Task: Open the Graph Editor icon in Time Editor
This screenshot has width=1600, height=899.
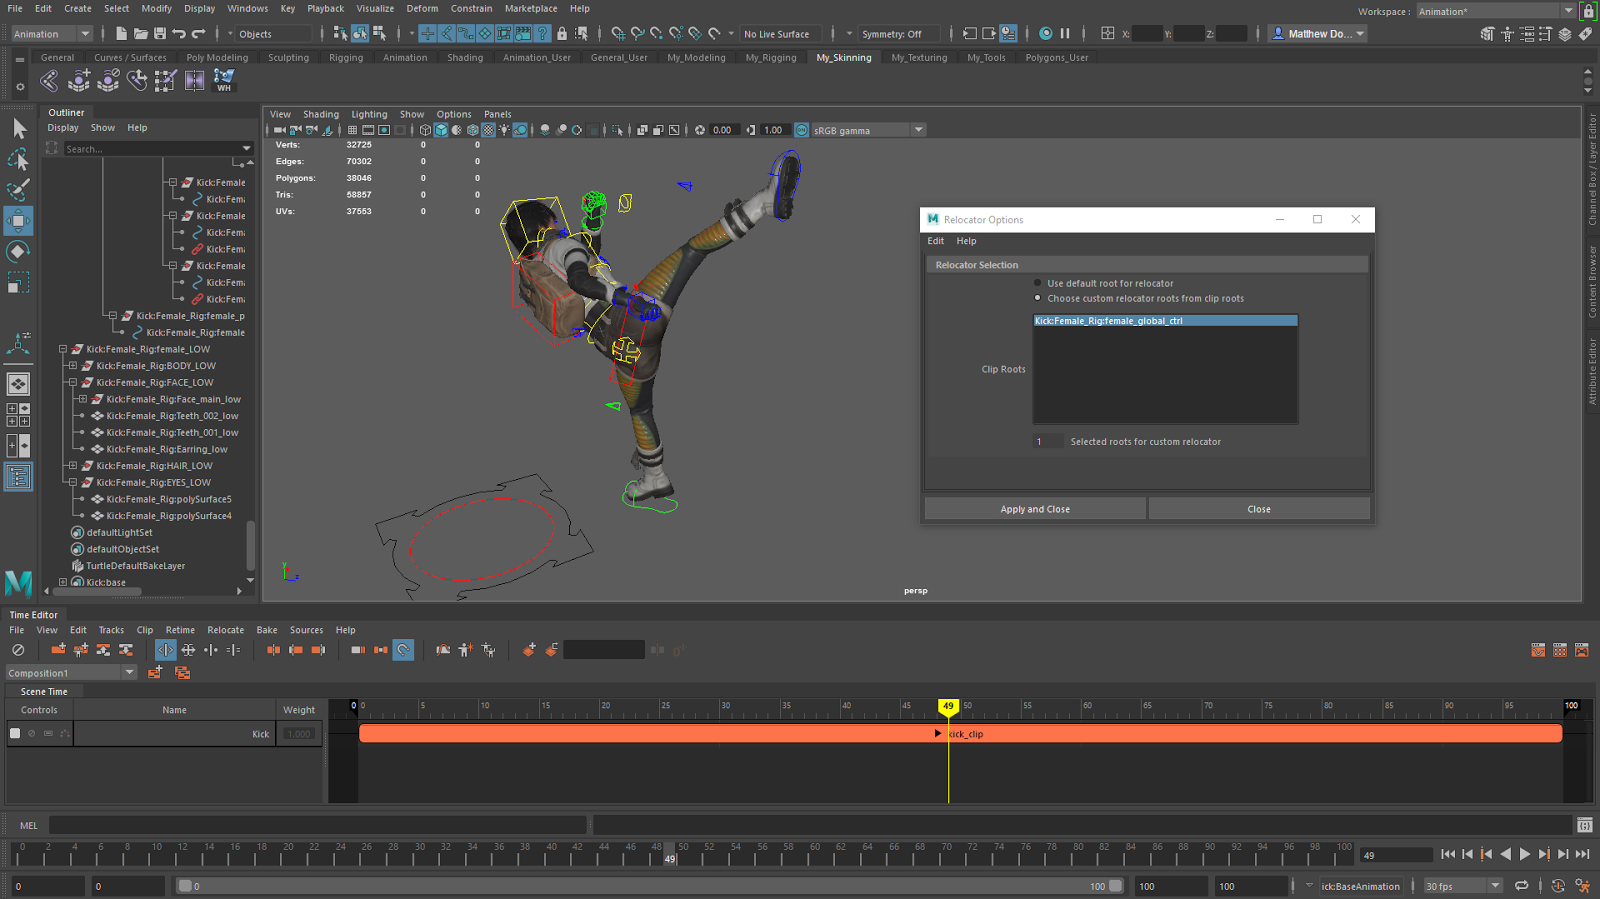Action: coord(1538,650)
